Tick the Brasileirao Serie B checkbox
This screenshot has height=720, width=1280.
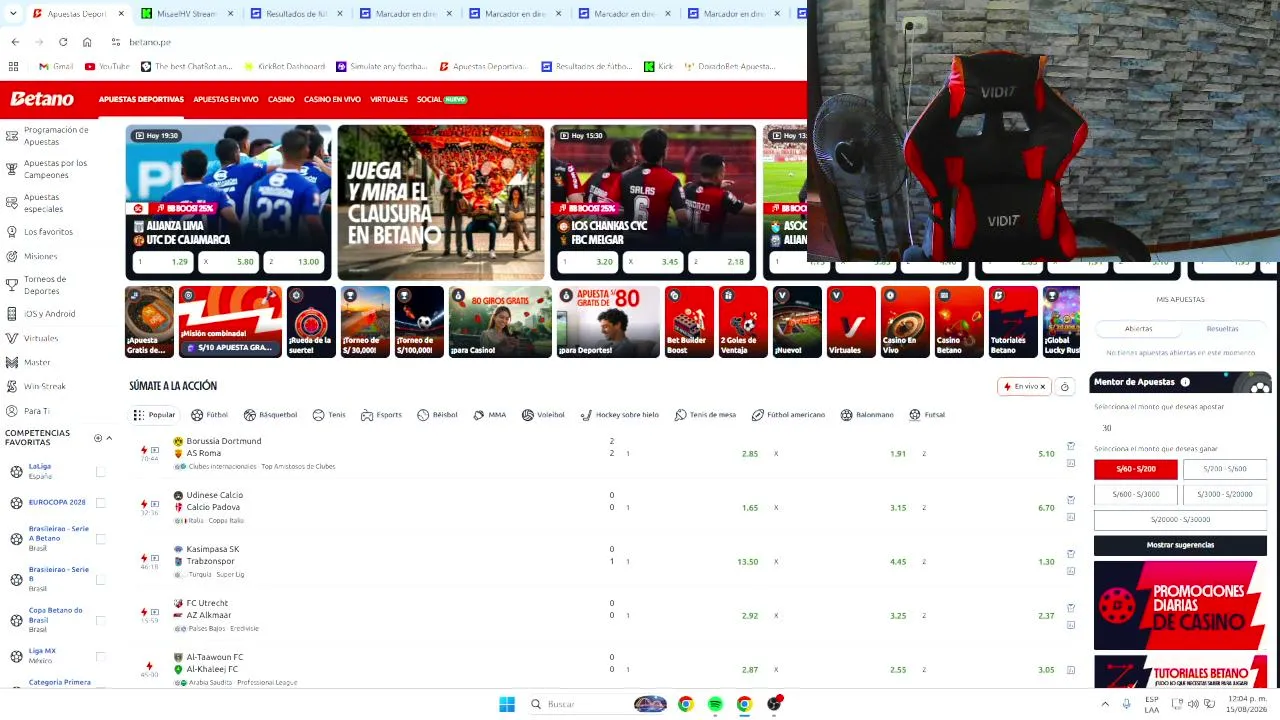point(100,579)
